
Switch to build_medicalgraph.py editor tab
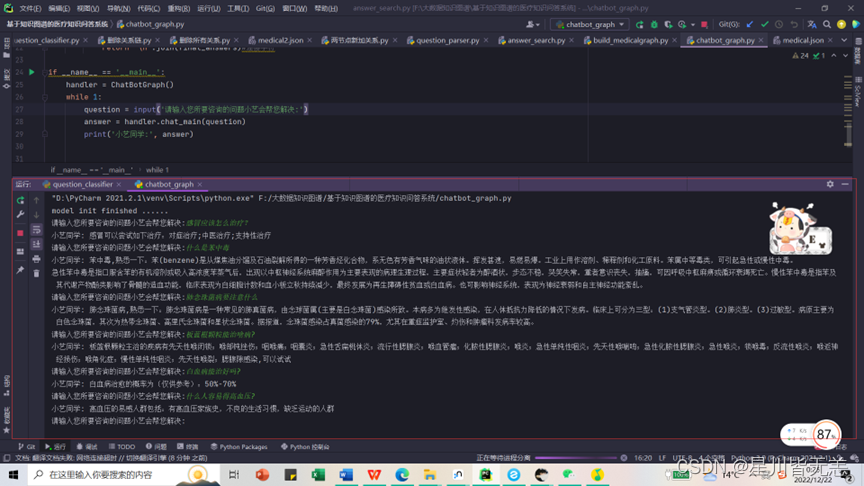pyautogui.click(x=630, y=40)
